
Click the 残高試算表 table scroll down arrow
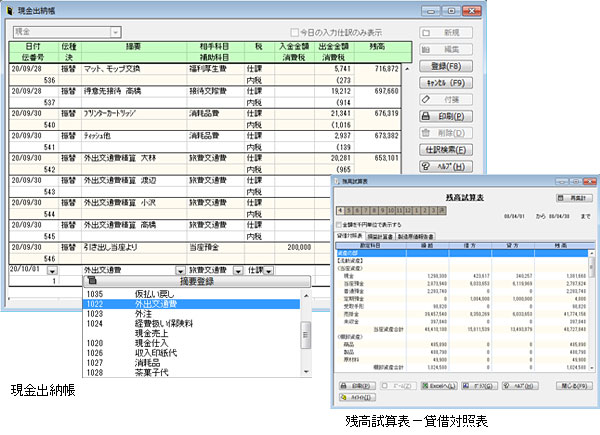pos(592,368)
